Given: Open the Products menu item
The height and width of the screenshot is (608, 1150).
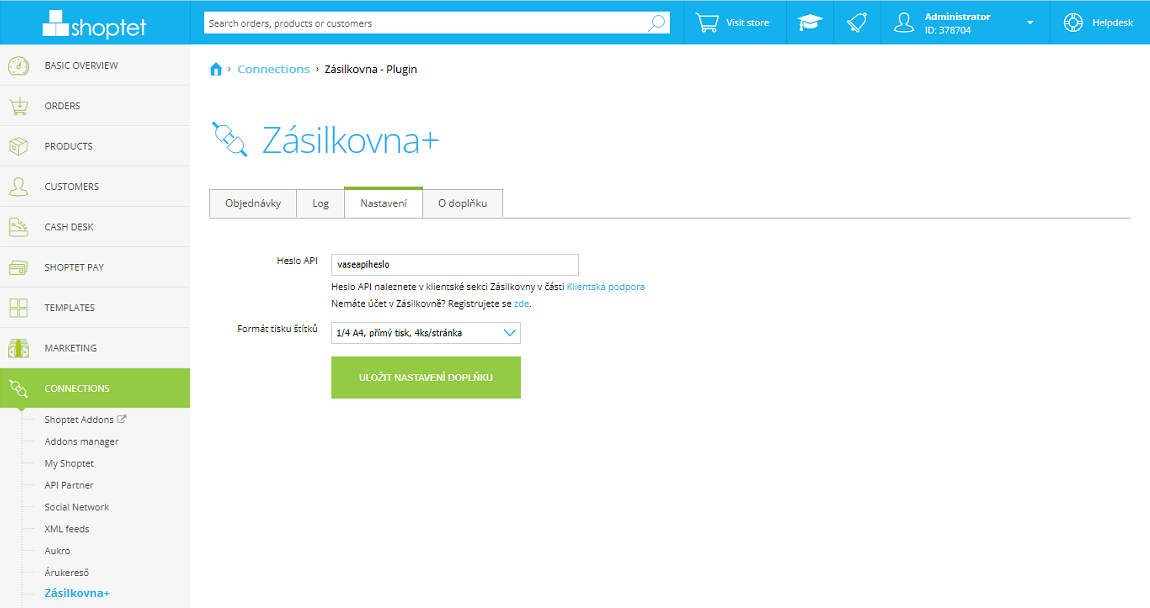Looking at the screenshot, I should pos(95,146).
